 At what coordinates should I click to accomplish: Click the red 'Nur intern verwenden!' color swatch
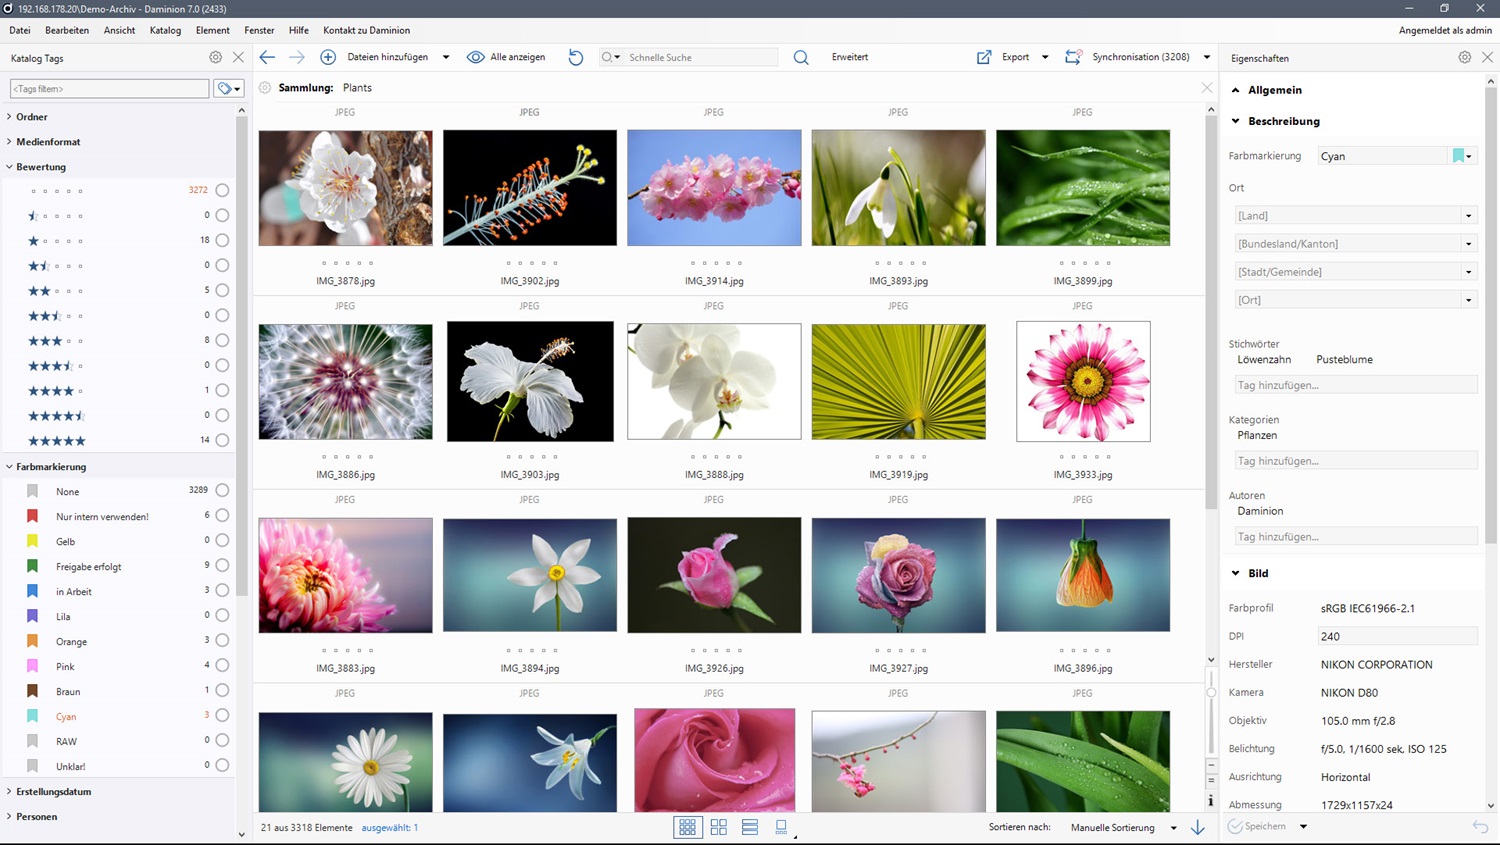click(33, 516)
